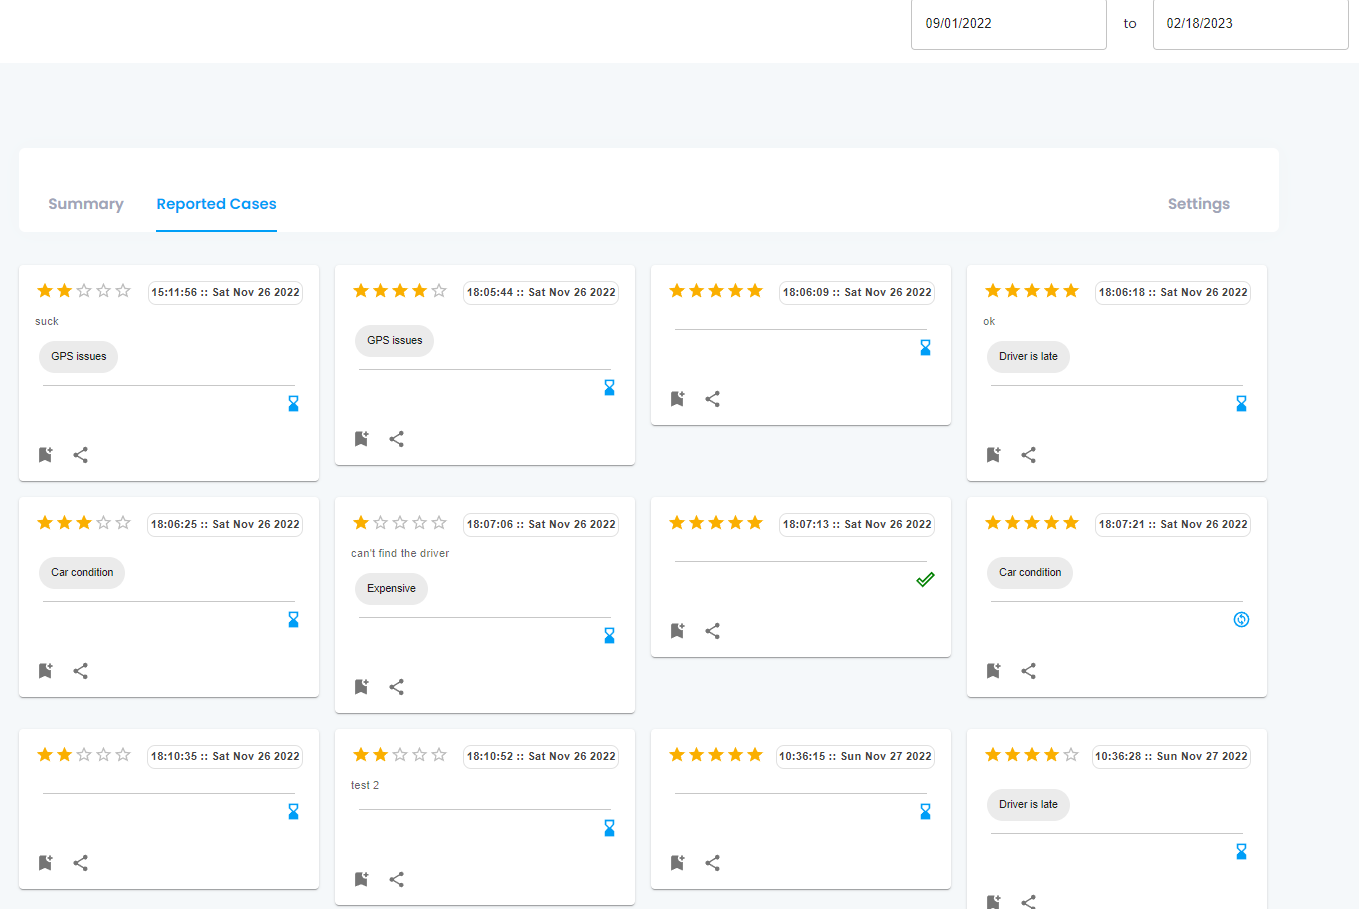The image size is (1359, 909).
Task: Click the hourglass on the 10:36:28 case
Action: 1241,852
